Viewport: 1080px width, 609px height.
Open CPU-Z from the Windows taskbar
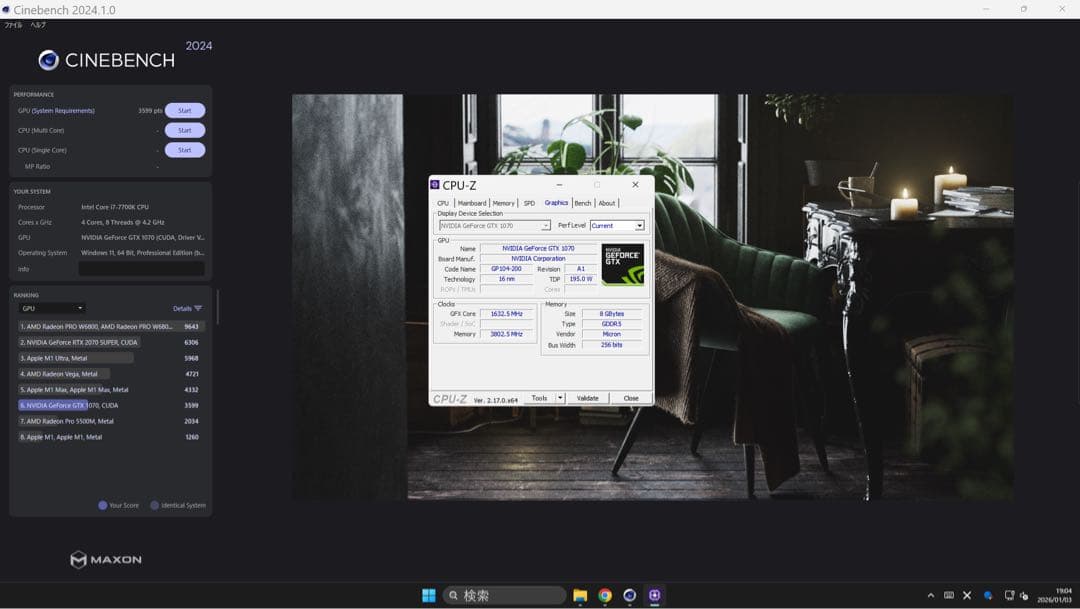pos(656,594)
